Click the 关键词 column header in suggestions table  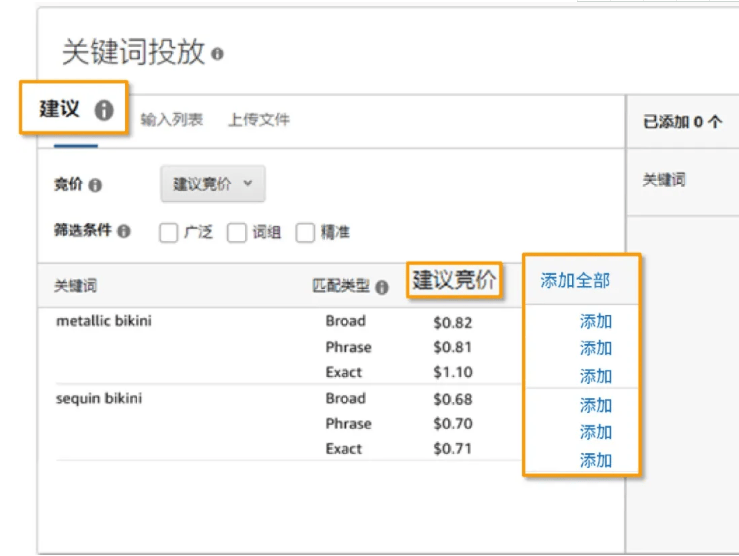point(75,286)
